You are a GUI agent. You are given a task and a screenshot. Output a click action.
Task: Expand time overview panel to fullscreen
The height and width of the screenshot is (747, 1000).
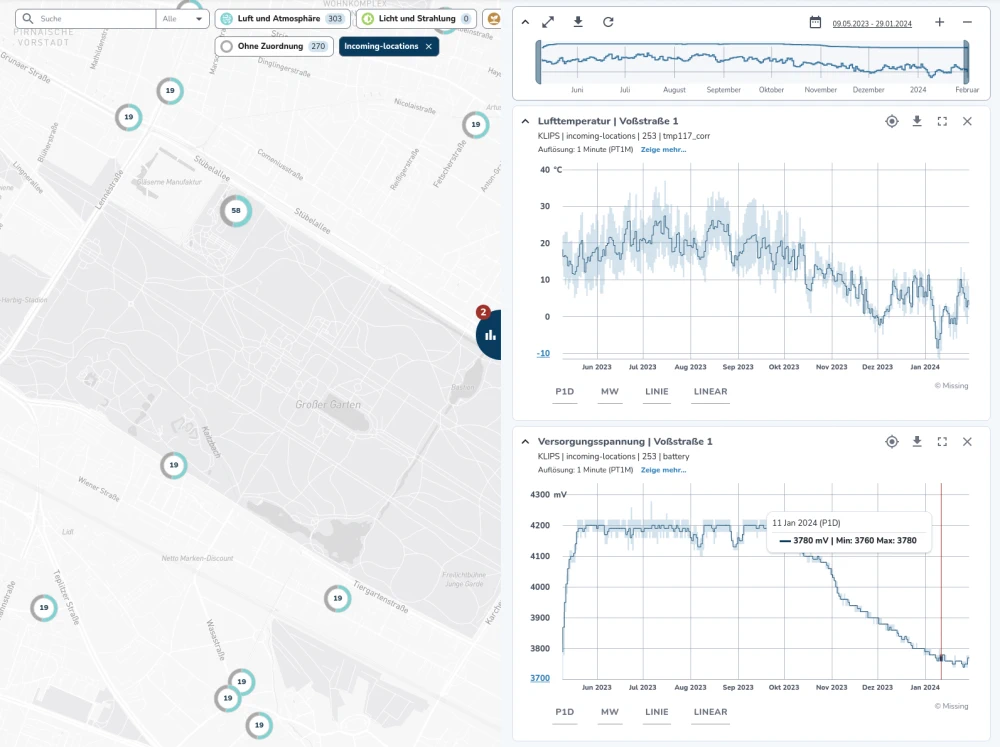click(x=548, y=22)
